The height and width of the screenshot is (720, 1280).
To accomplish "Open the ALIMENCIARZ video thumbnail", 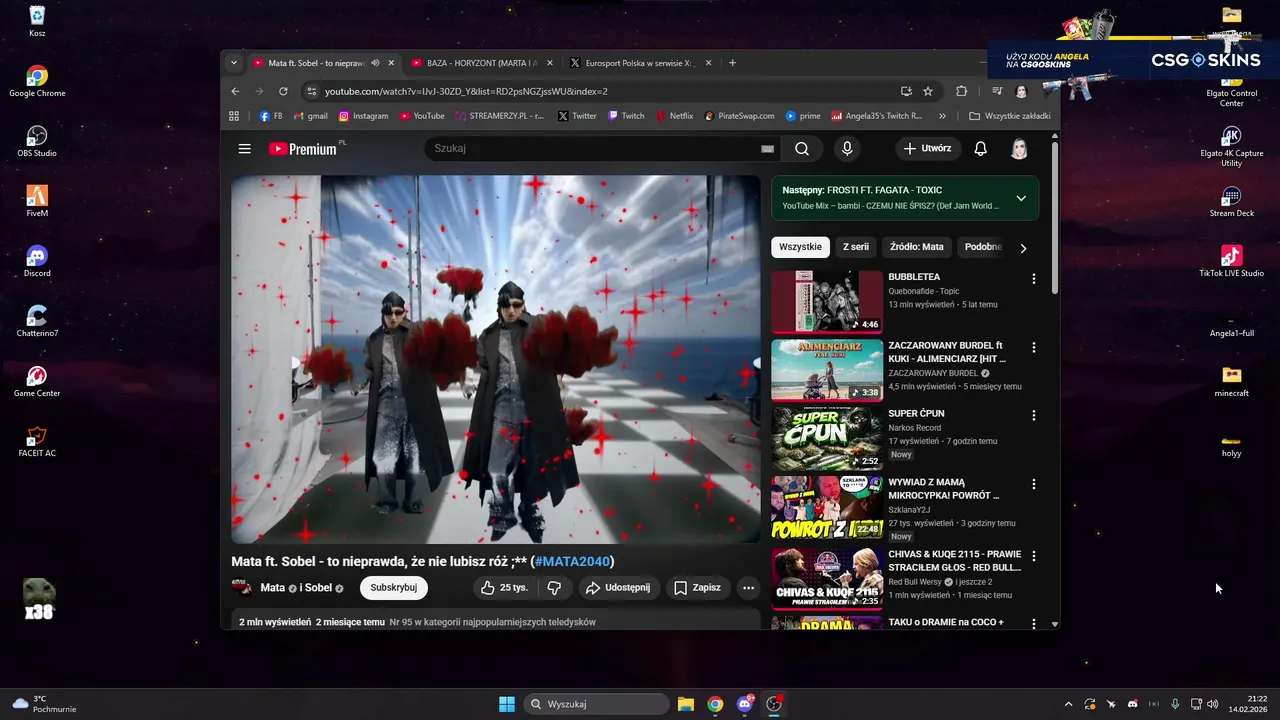I will pos(827,370).
